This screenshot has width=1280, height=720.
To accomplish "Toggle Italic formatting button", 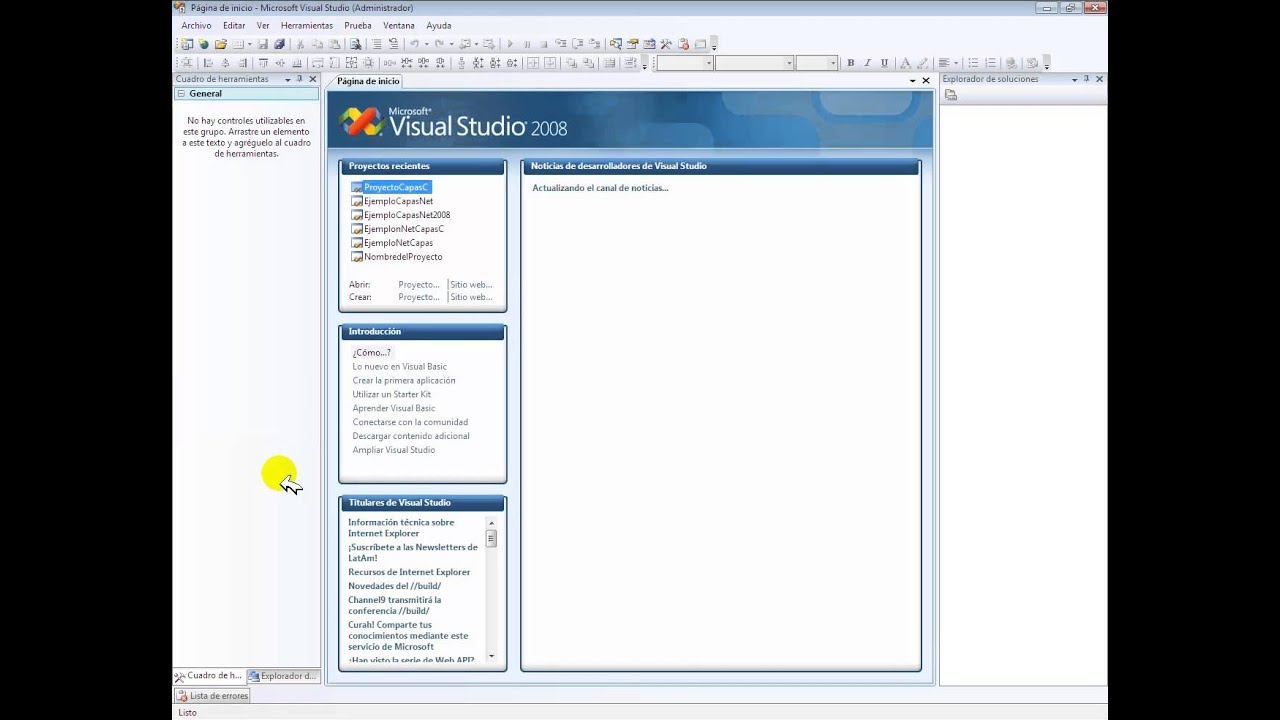I will pyautogui.click(x=868, y=63).
